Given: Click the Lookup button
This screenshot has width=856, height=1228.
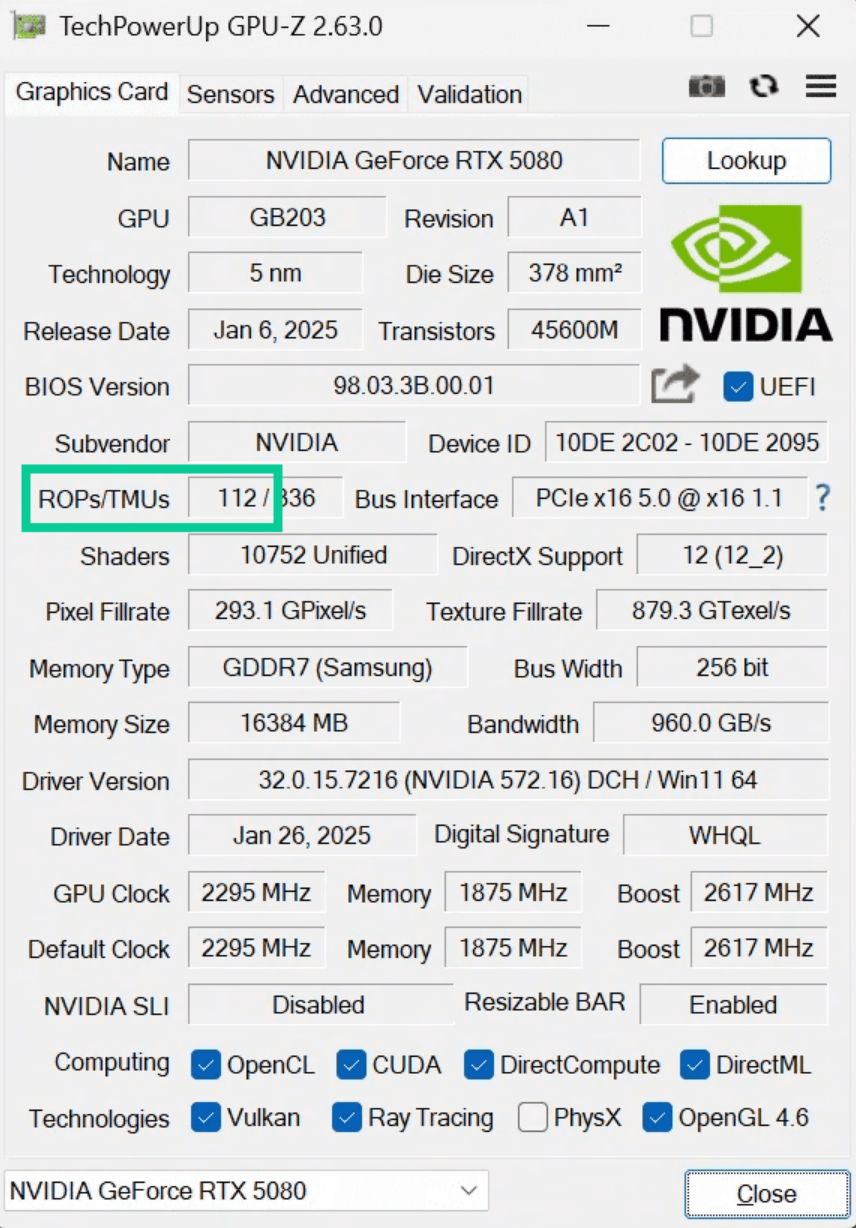Looking at the screenshot, I should [746, 161].
